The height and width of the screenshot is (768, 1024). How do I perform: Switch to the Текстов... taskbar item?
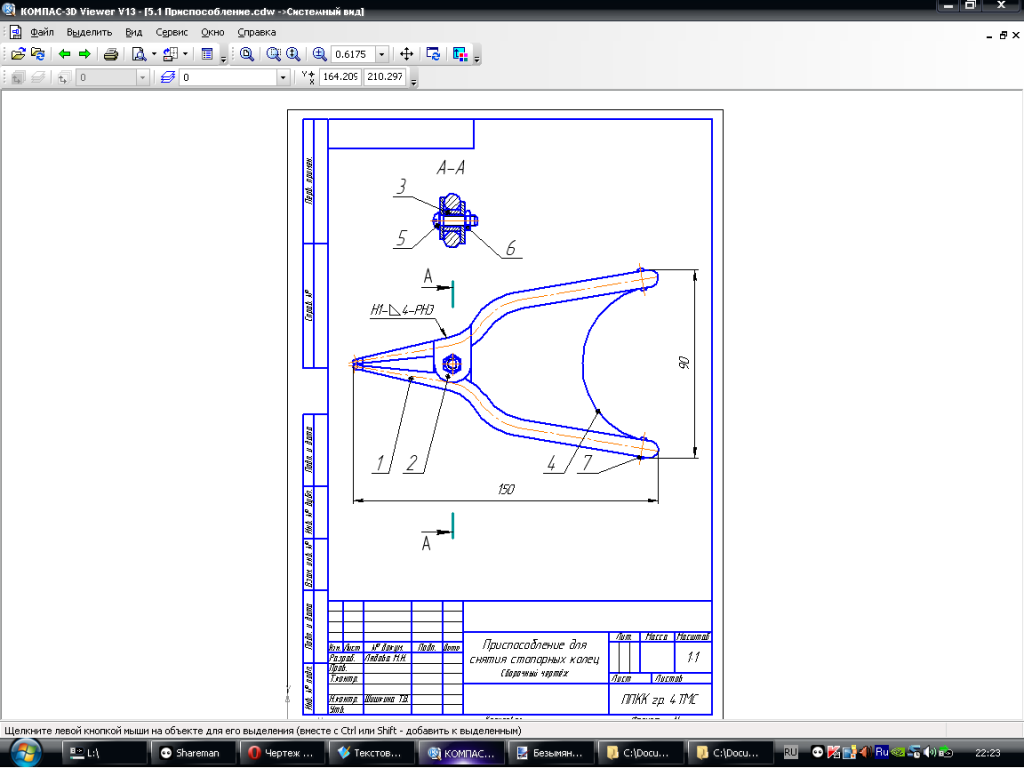point(371,753)
